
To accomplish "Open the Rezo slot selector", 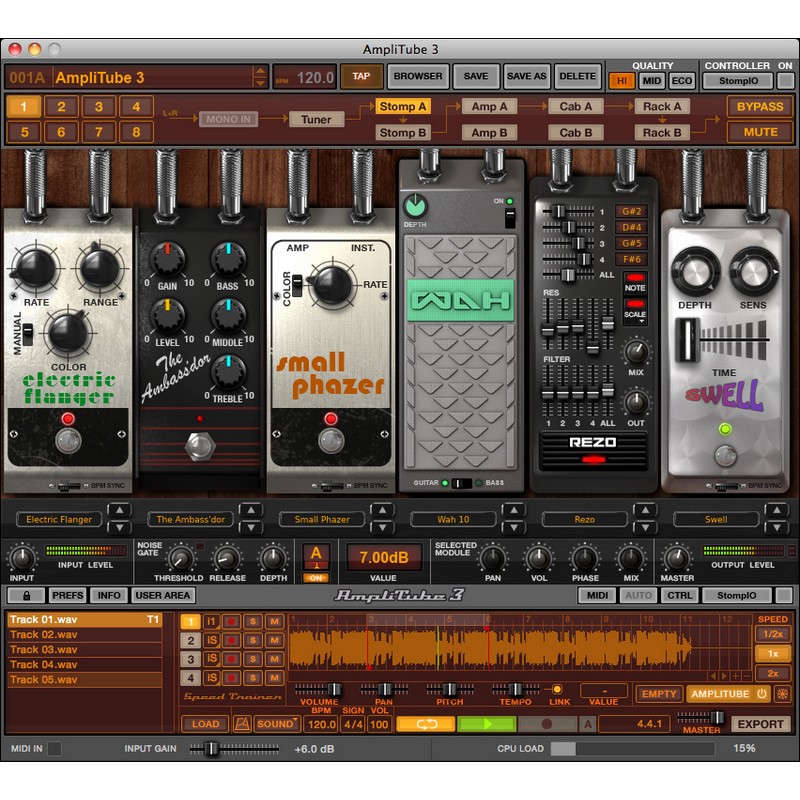I will point(585,519).
